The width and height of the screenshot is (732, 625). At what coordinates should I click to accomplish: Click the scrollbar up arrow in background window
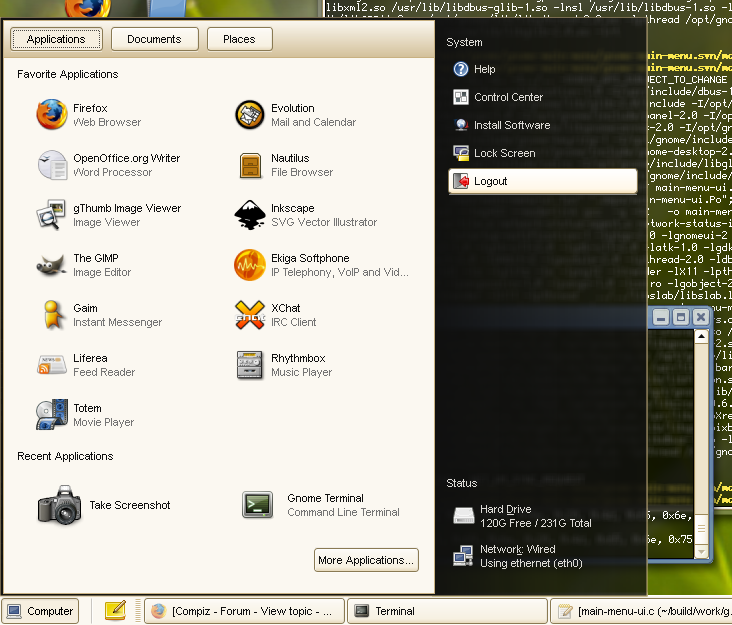coord(701,336)
